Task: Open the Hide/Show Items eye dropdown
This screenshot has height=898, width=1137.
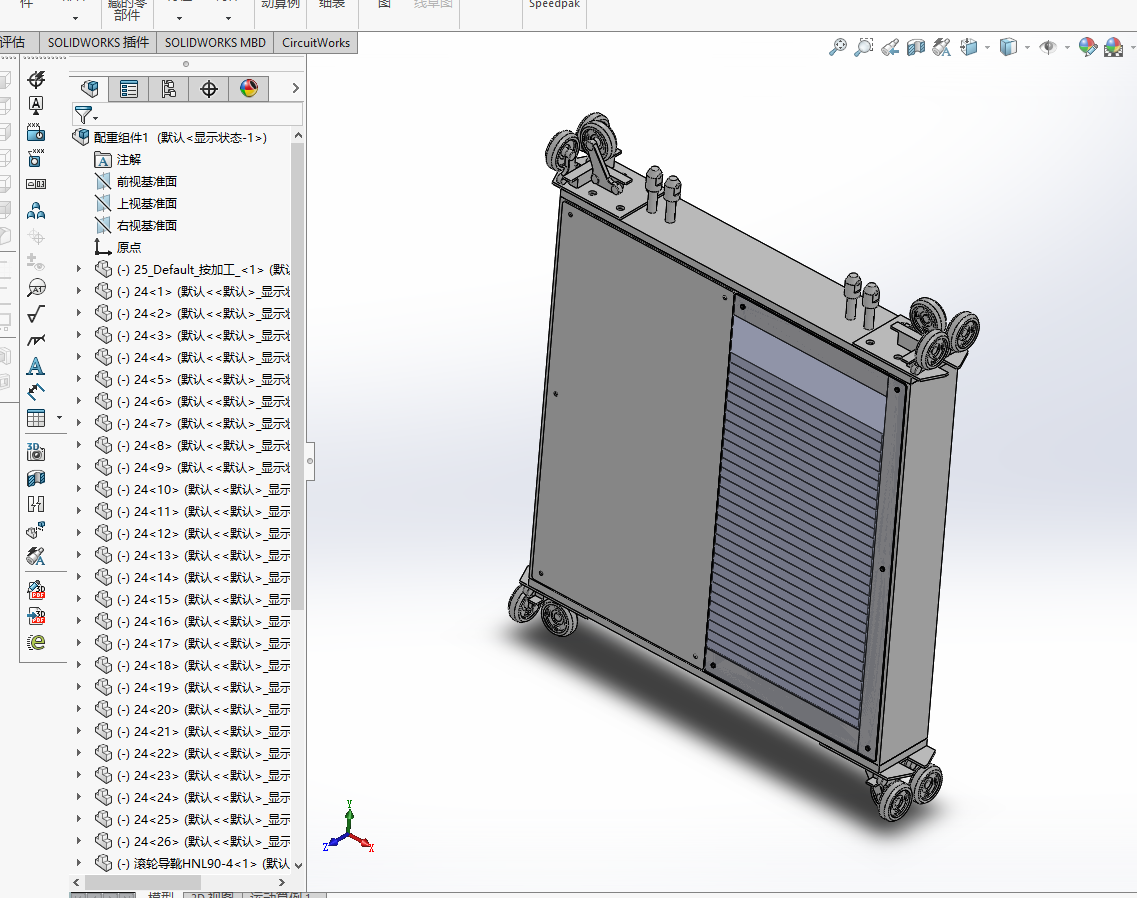Action: [1066, 48]
